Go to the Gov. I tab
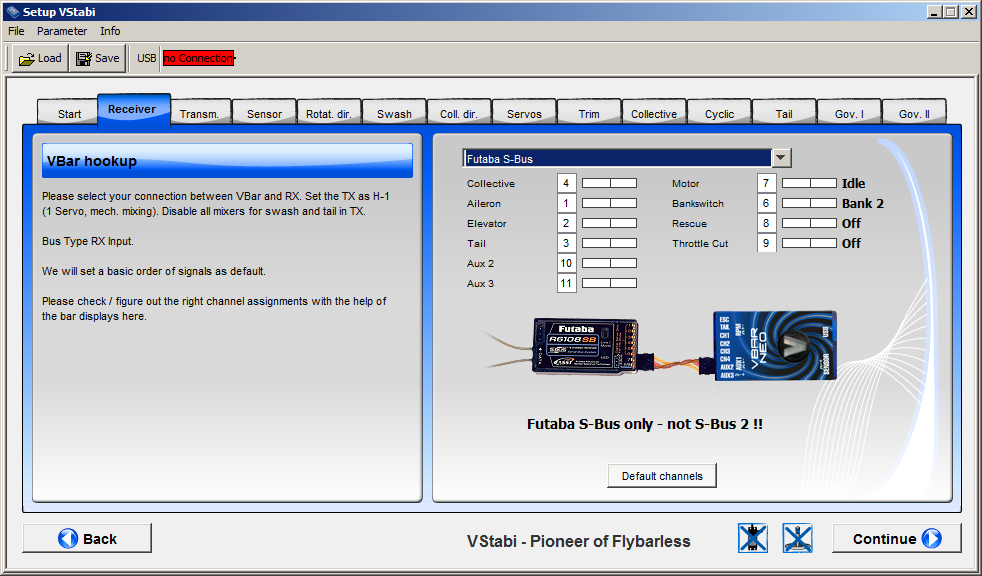The width and height of the screenshot is (982, 576). point(849,113)
